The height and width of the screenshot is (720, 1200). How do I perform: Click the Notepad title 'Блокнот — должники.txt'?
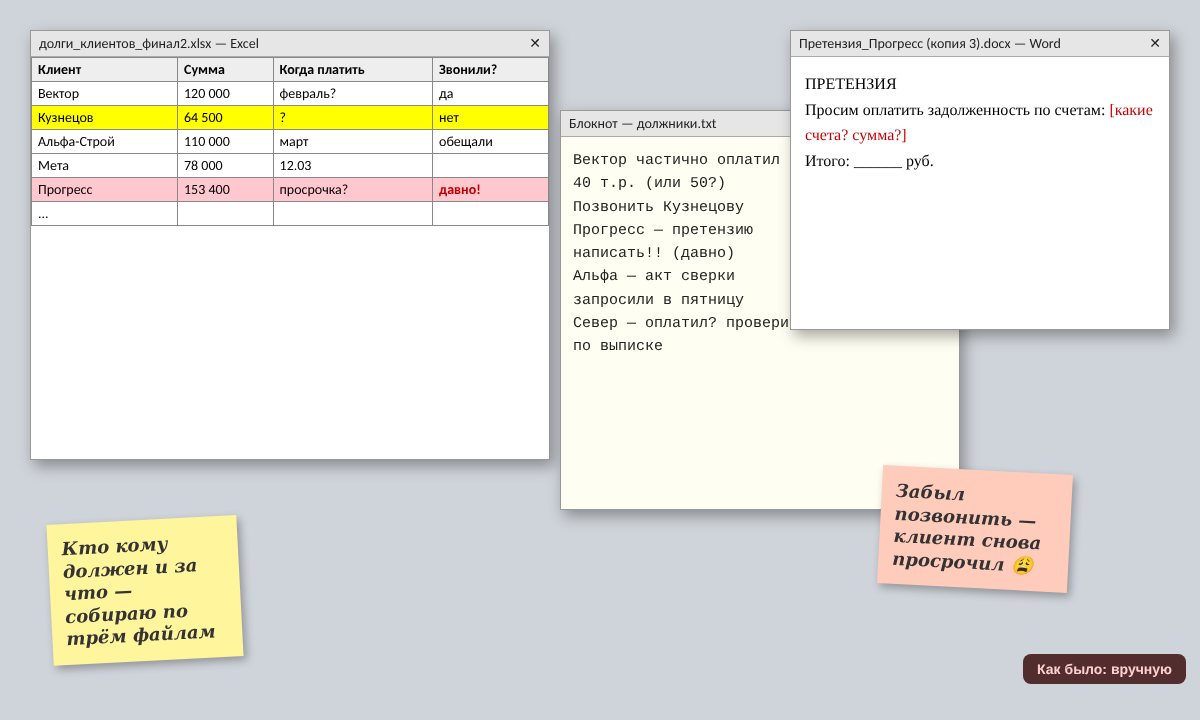[642, 124]
